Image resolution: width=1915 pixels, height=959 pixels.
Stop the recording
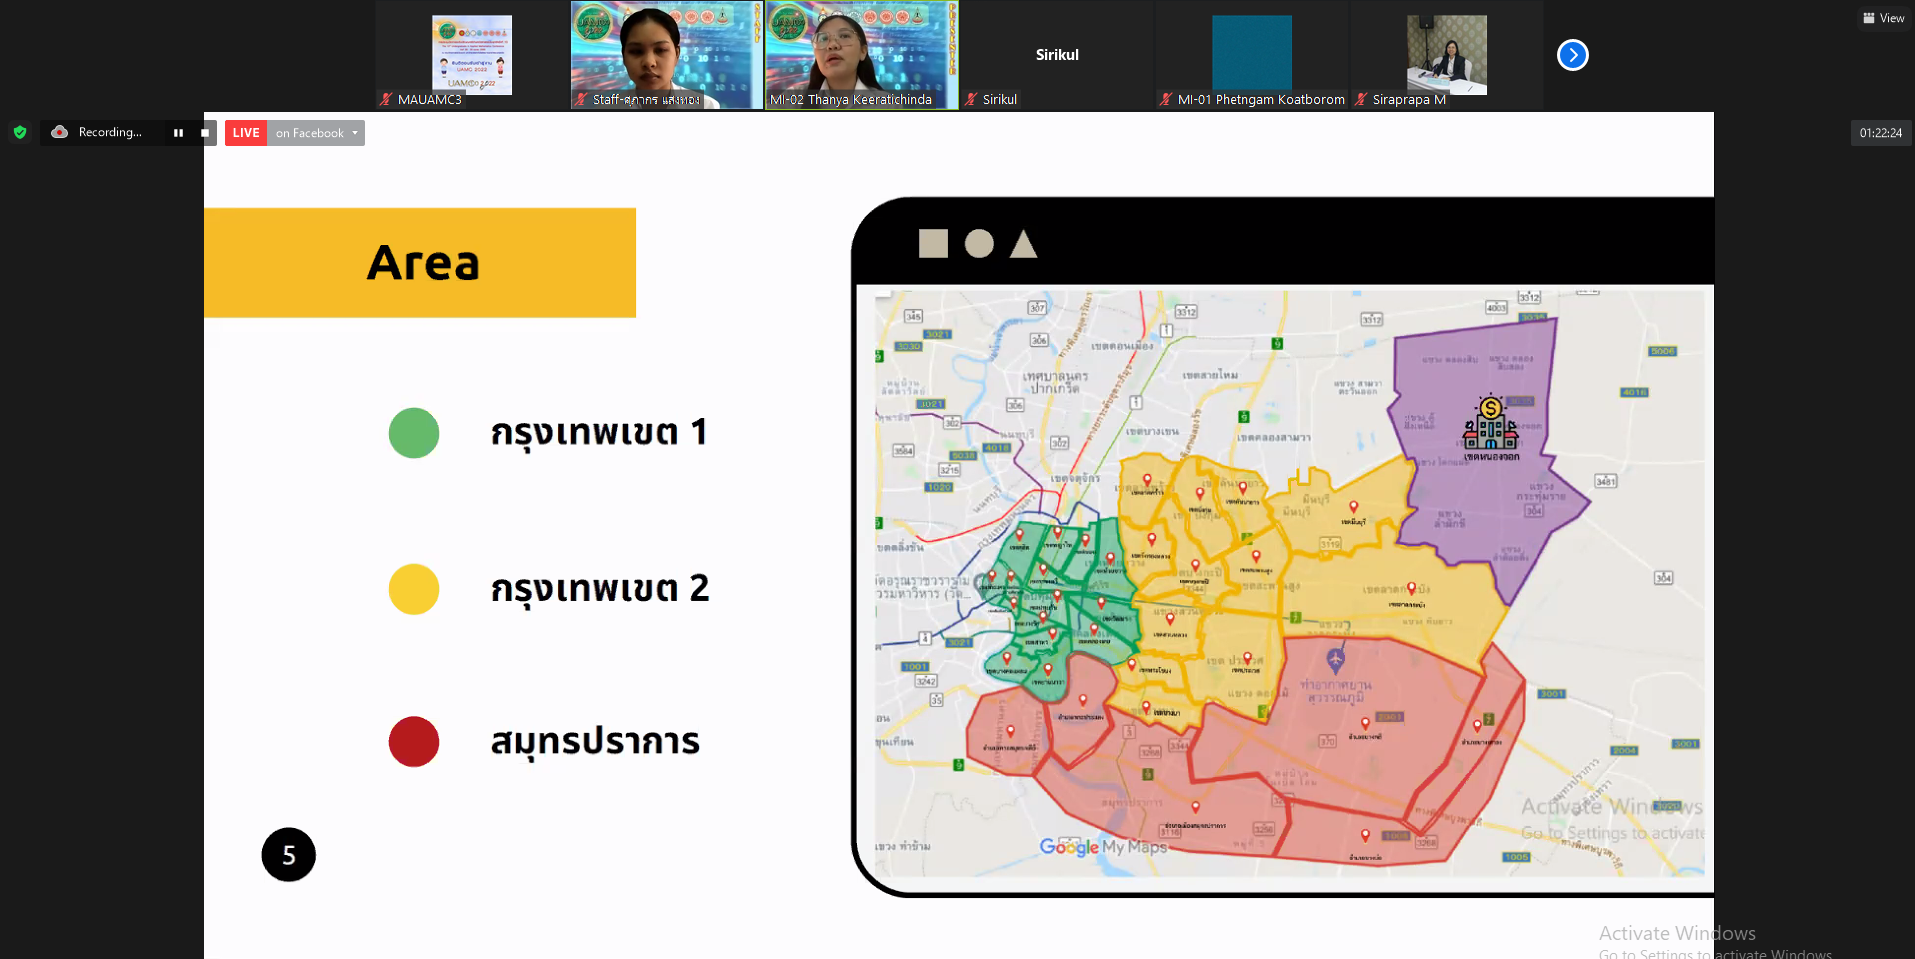tap(205, 133)
